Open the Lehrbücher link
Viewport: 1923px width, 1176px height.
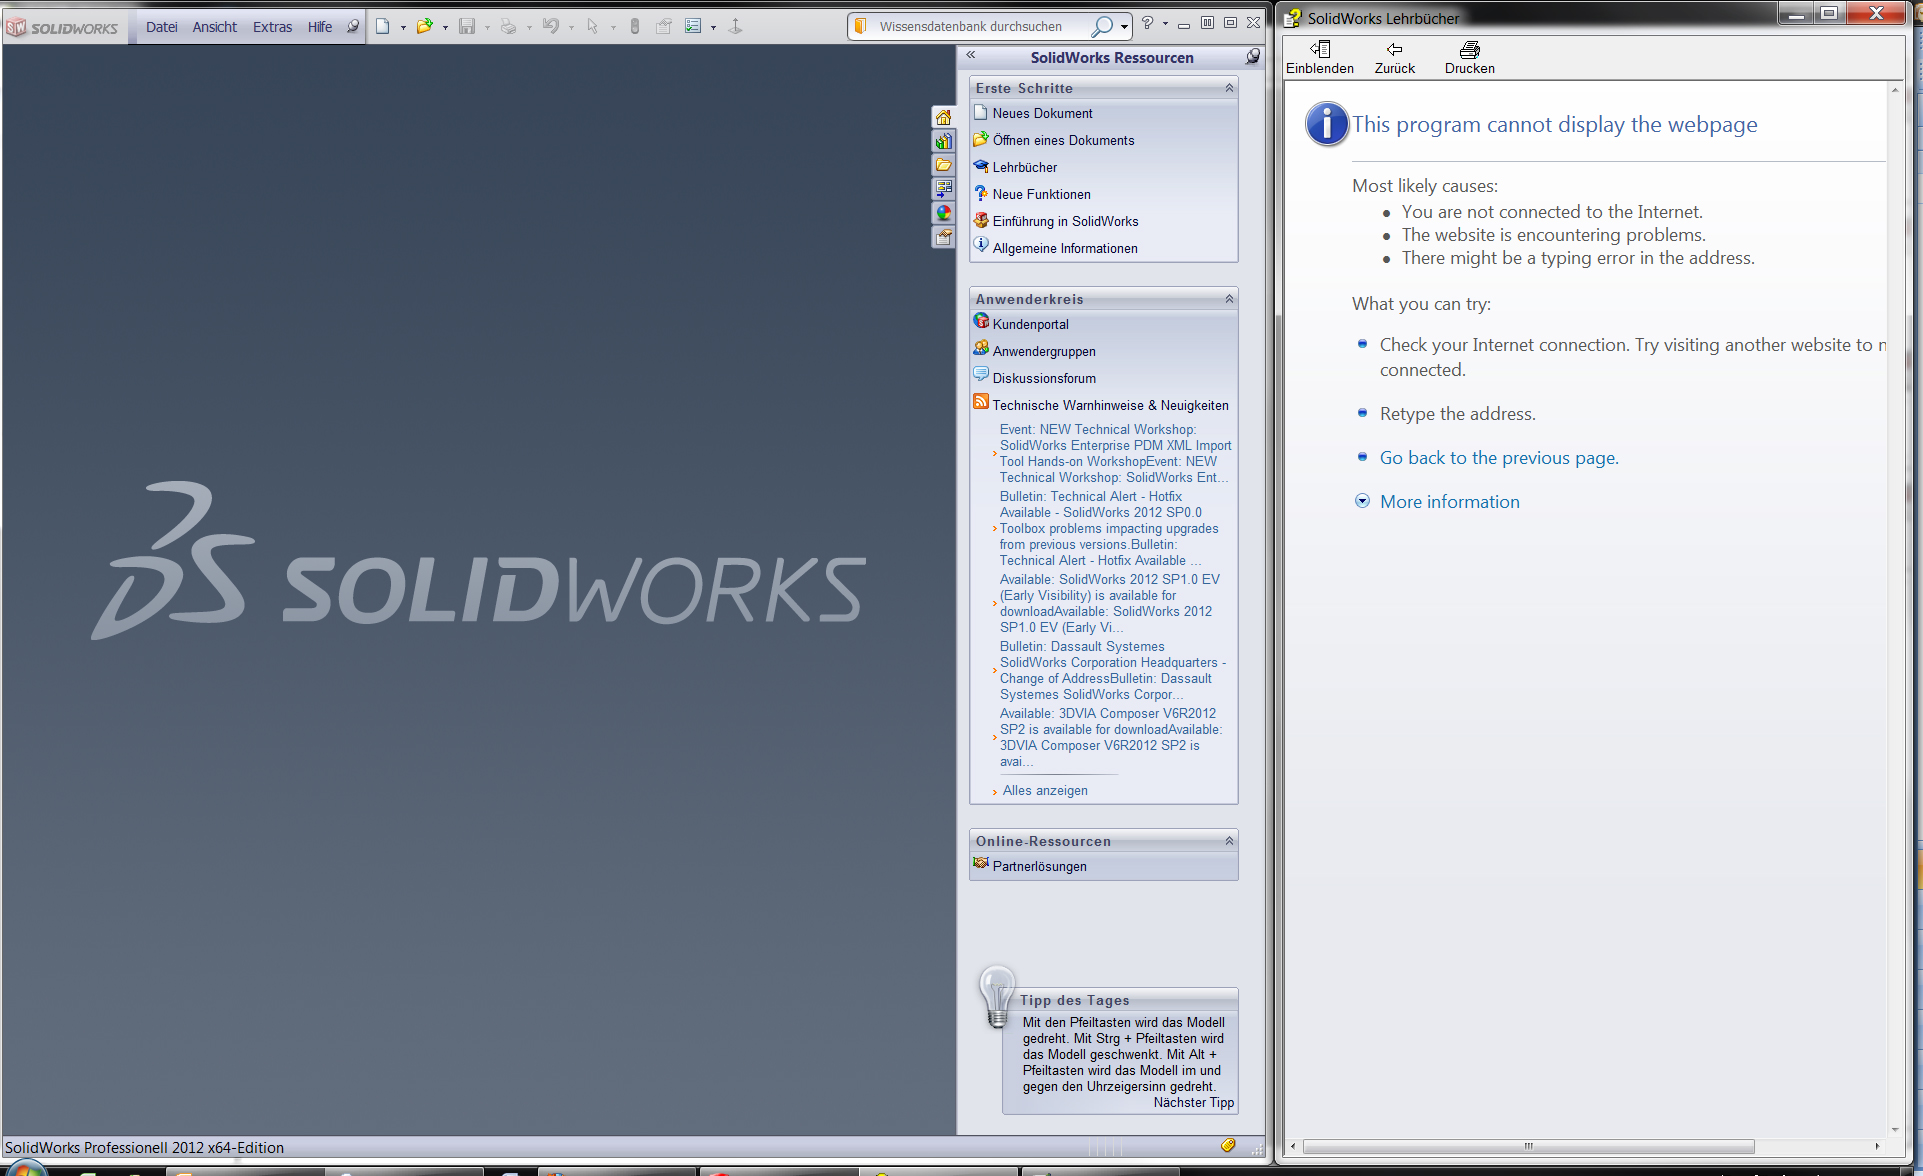1024,167
